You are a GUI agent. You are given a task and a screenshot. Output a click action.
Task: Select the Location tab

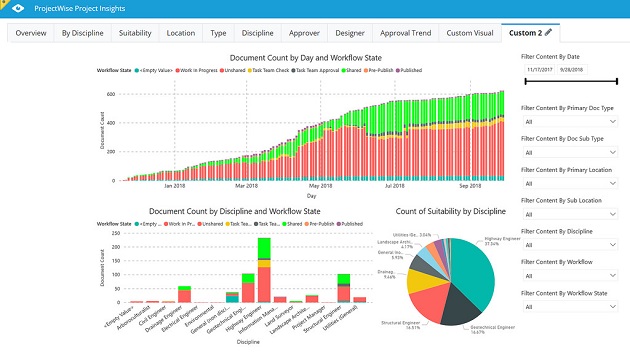(181, 33)
